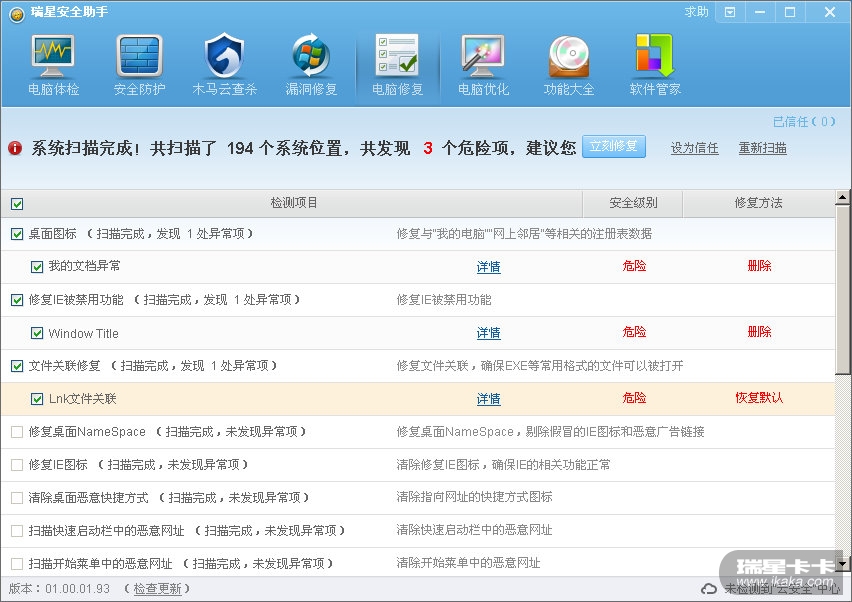Viewport: 852px width, 602px height.
Task: Open the 木马云查杀 shield icon
Action: pos(224,55)
